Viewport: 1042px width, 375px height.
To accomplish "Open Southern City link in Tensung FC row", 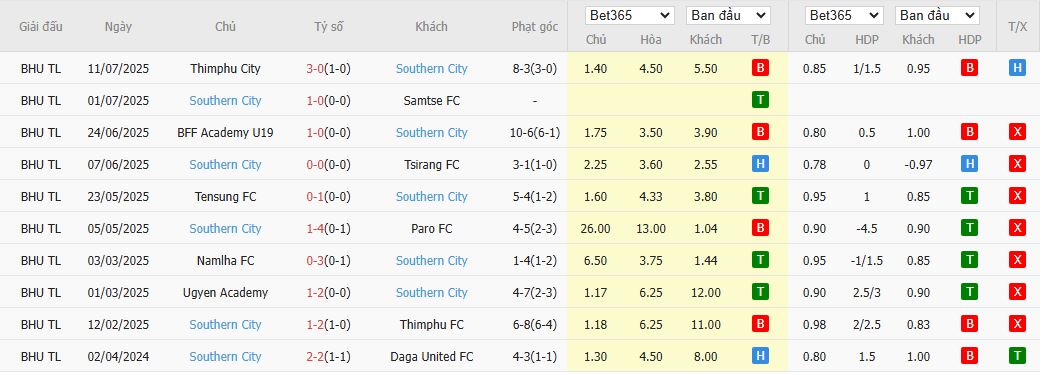I will pyautogui.click(x=432, y=196).
